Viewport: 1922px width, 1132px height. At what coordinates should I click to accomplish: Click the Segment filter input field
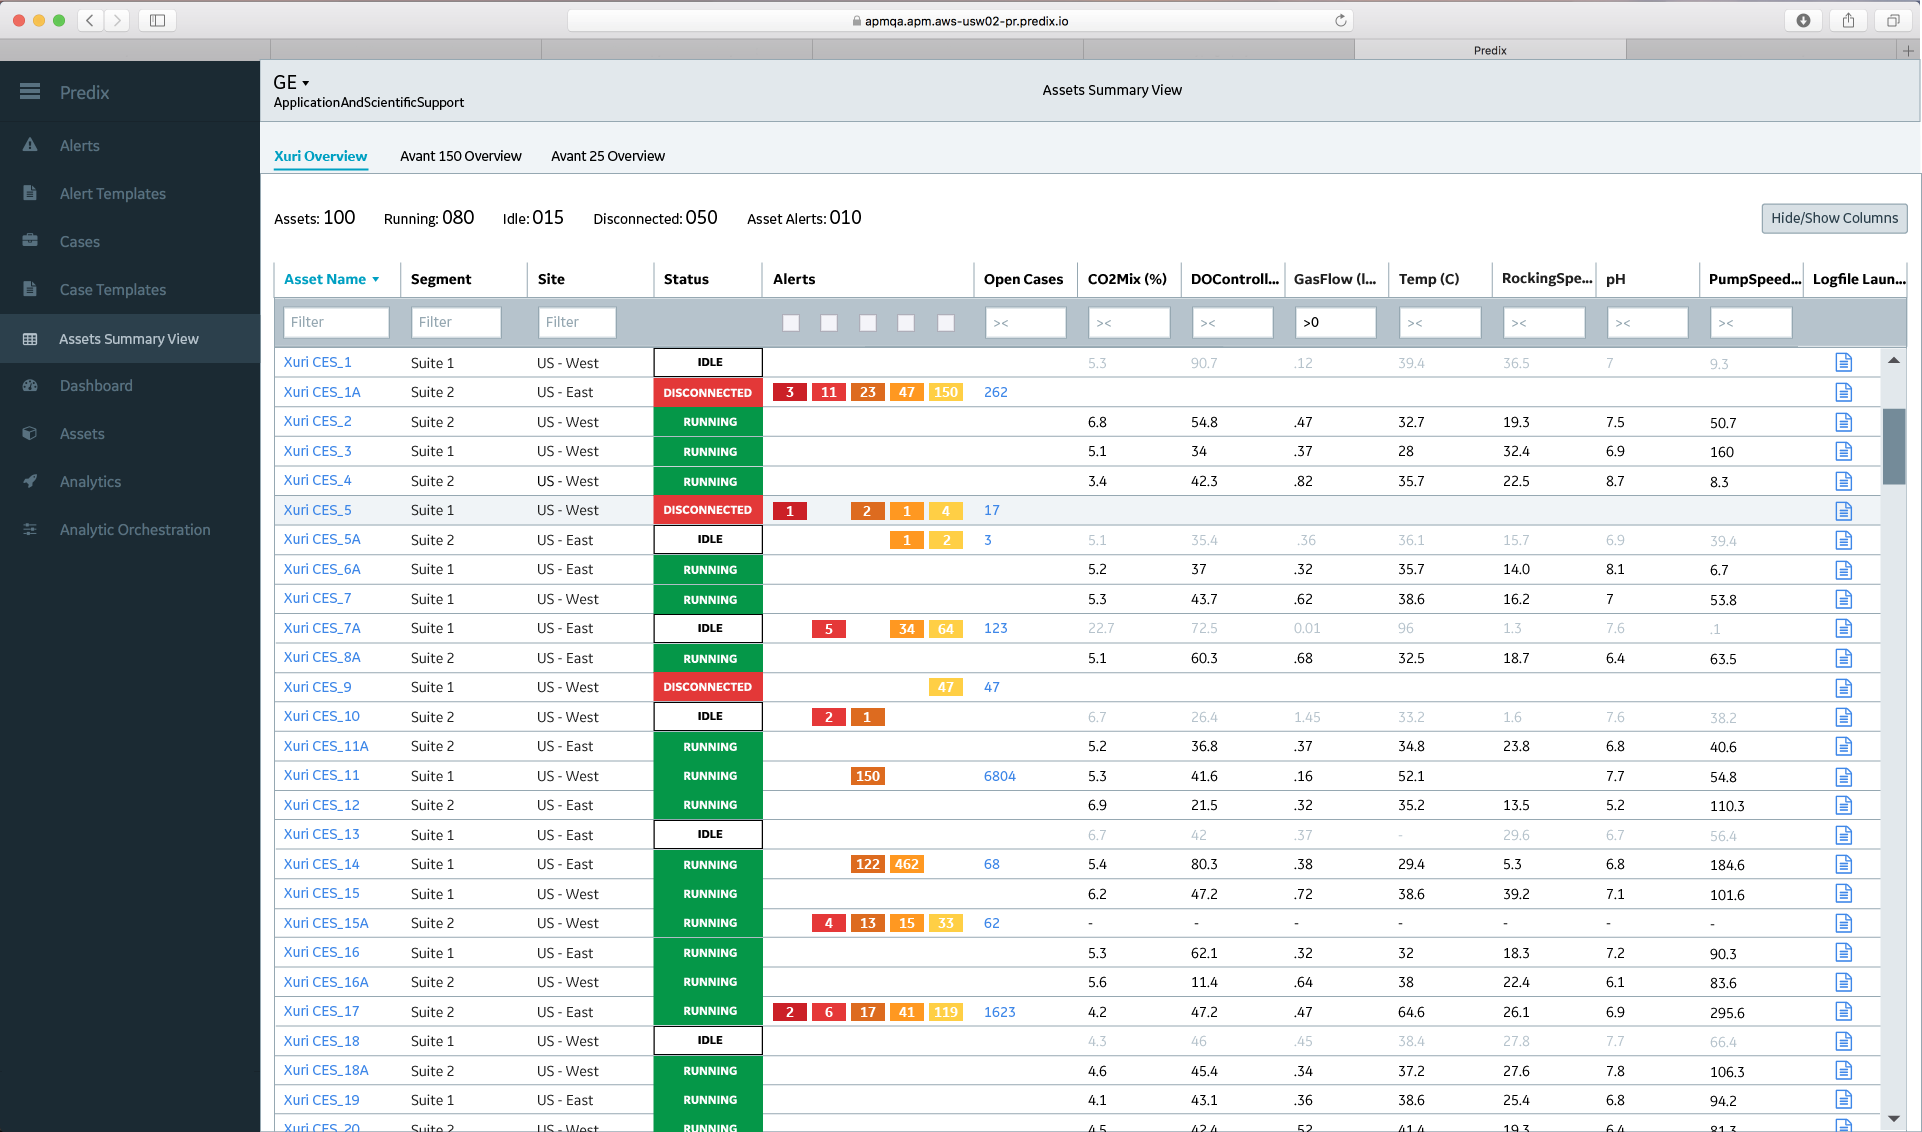click(455, 322)
